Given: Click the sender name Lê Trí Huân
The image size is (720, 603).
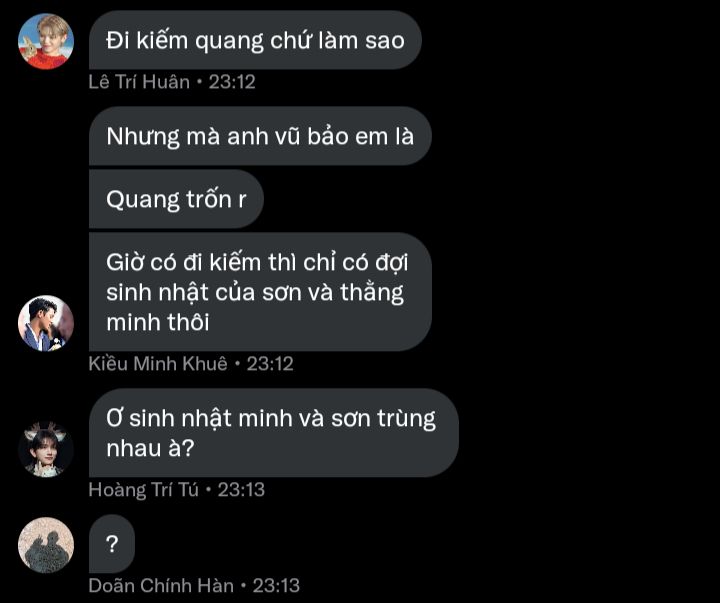Looking at the screenshot, I should click(x=139, y=82).
